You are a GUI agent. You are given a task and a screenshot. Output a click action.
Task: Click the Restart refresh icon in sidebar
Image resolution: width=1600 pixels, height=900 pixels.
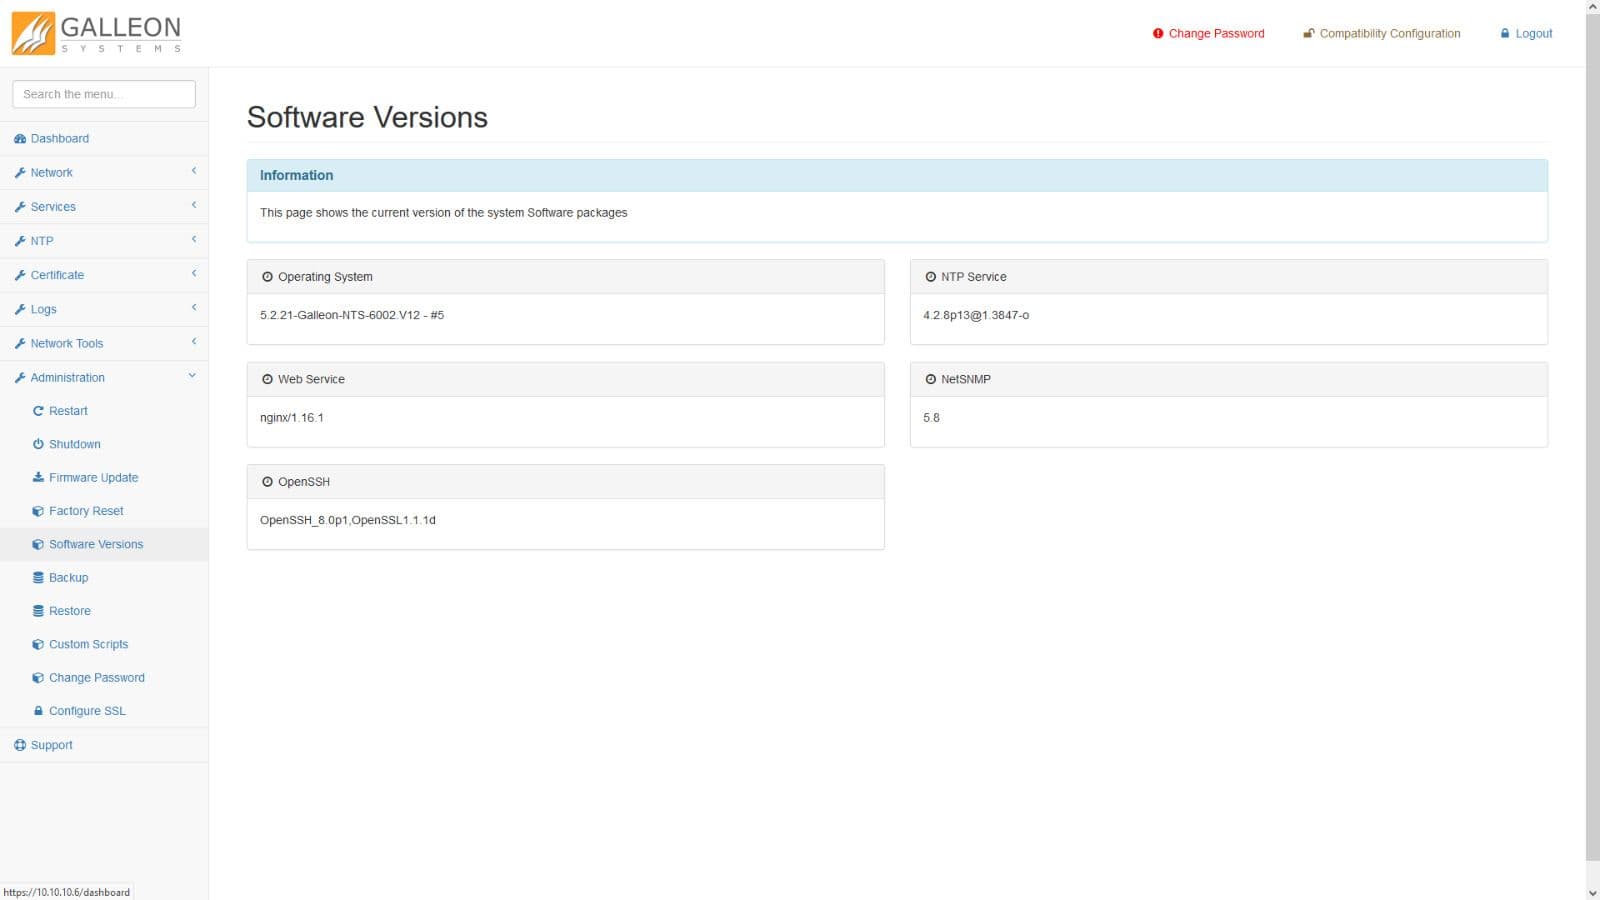[x=38, y=411]
